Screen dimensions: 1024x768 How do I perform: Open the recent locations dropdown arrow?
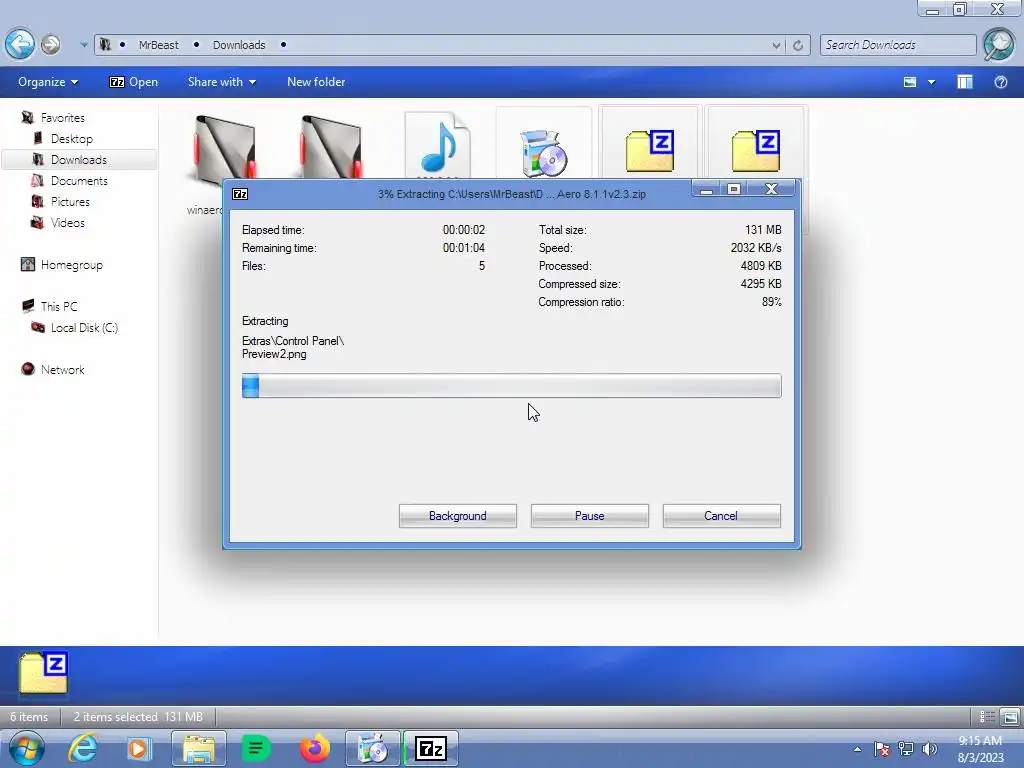[x=84, y=45]
